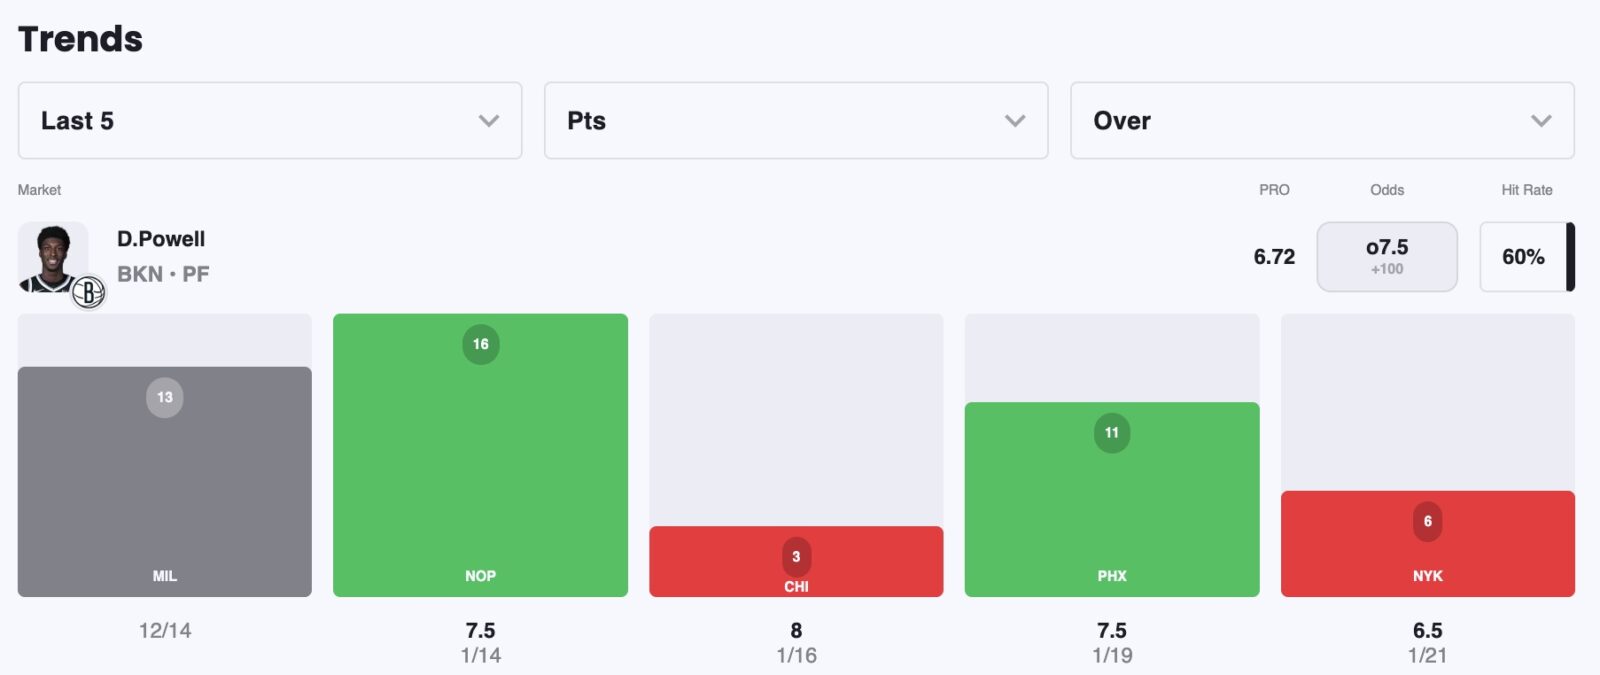
Task: Click the Brooklyn Nets team logo badge
Action: (x=89, y=292)
